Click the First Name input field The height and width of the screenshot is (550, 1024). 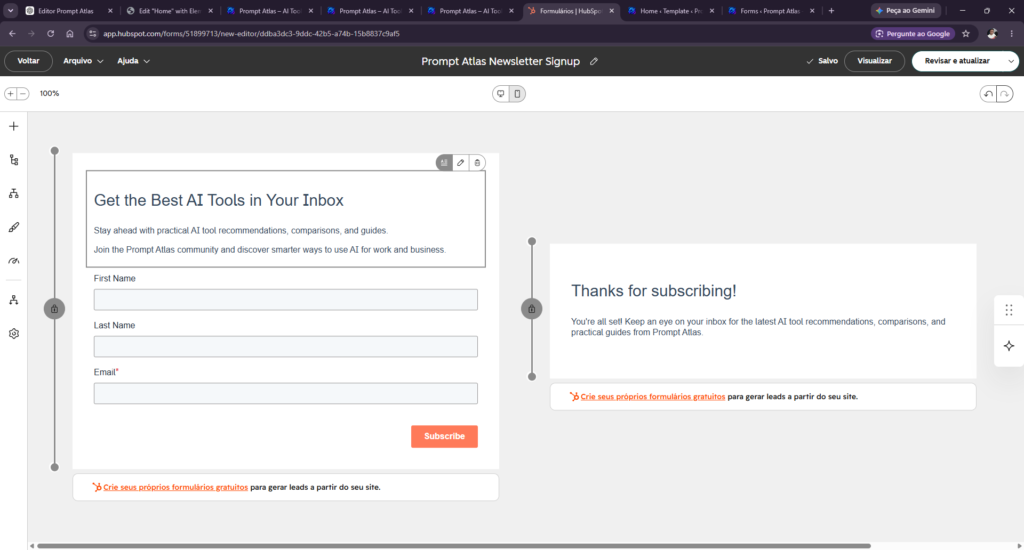coord(285,299)
